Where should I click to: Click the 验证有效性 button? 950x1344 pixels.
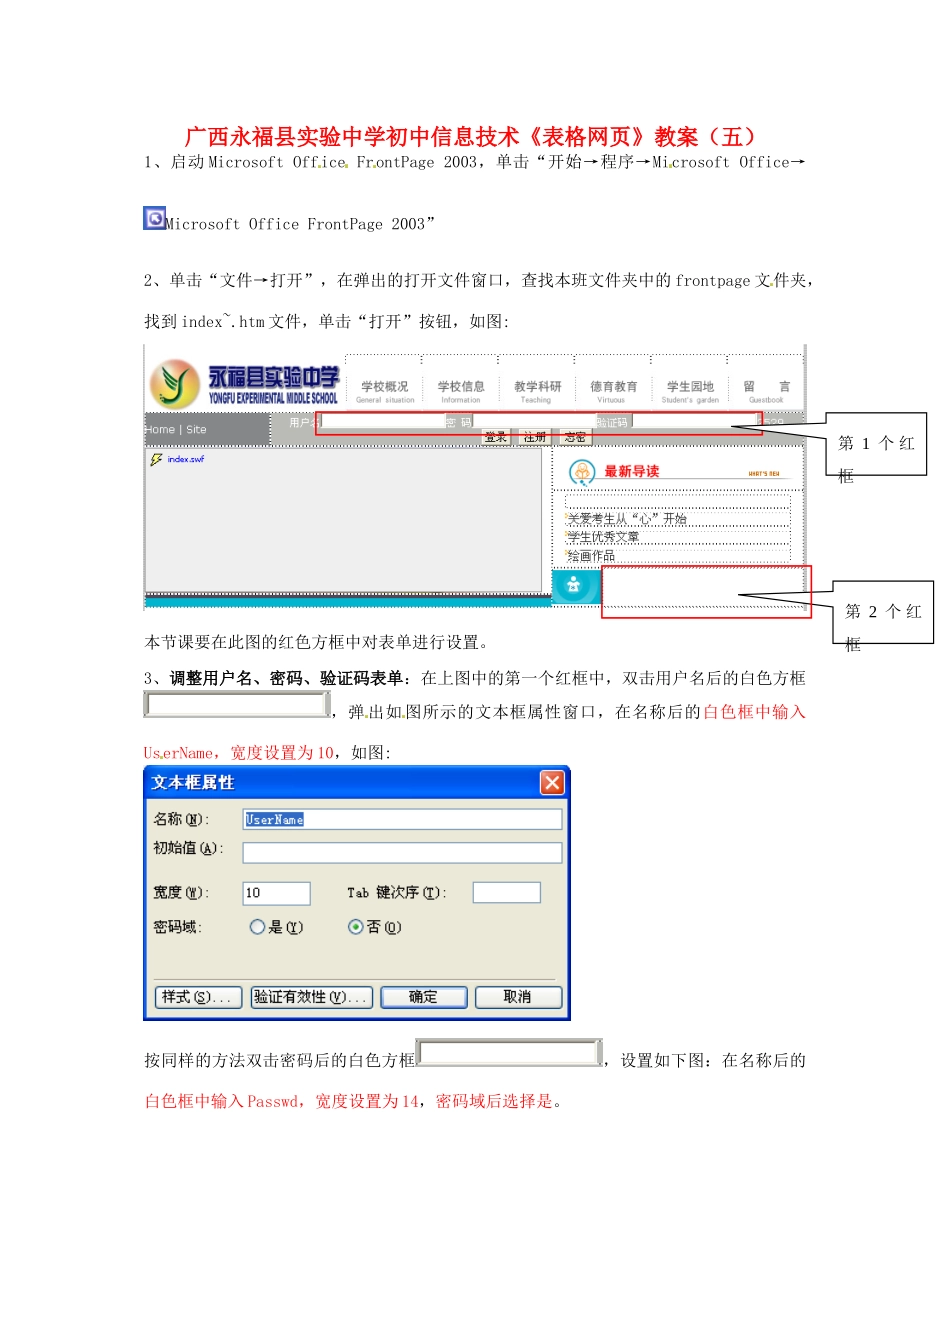point(311,997)
